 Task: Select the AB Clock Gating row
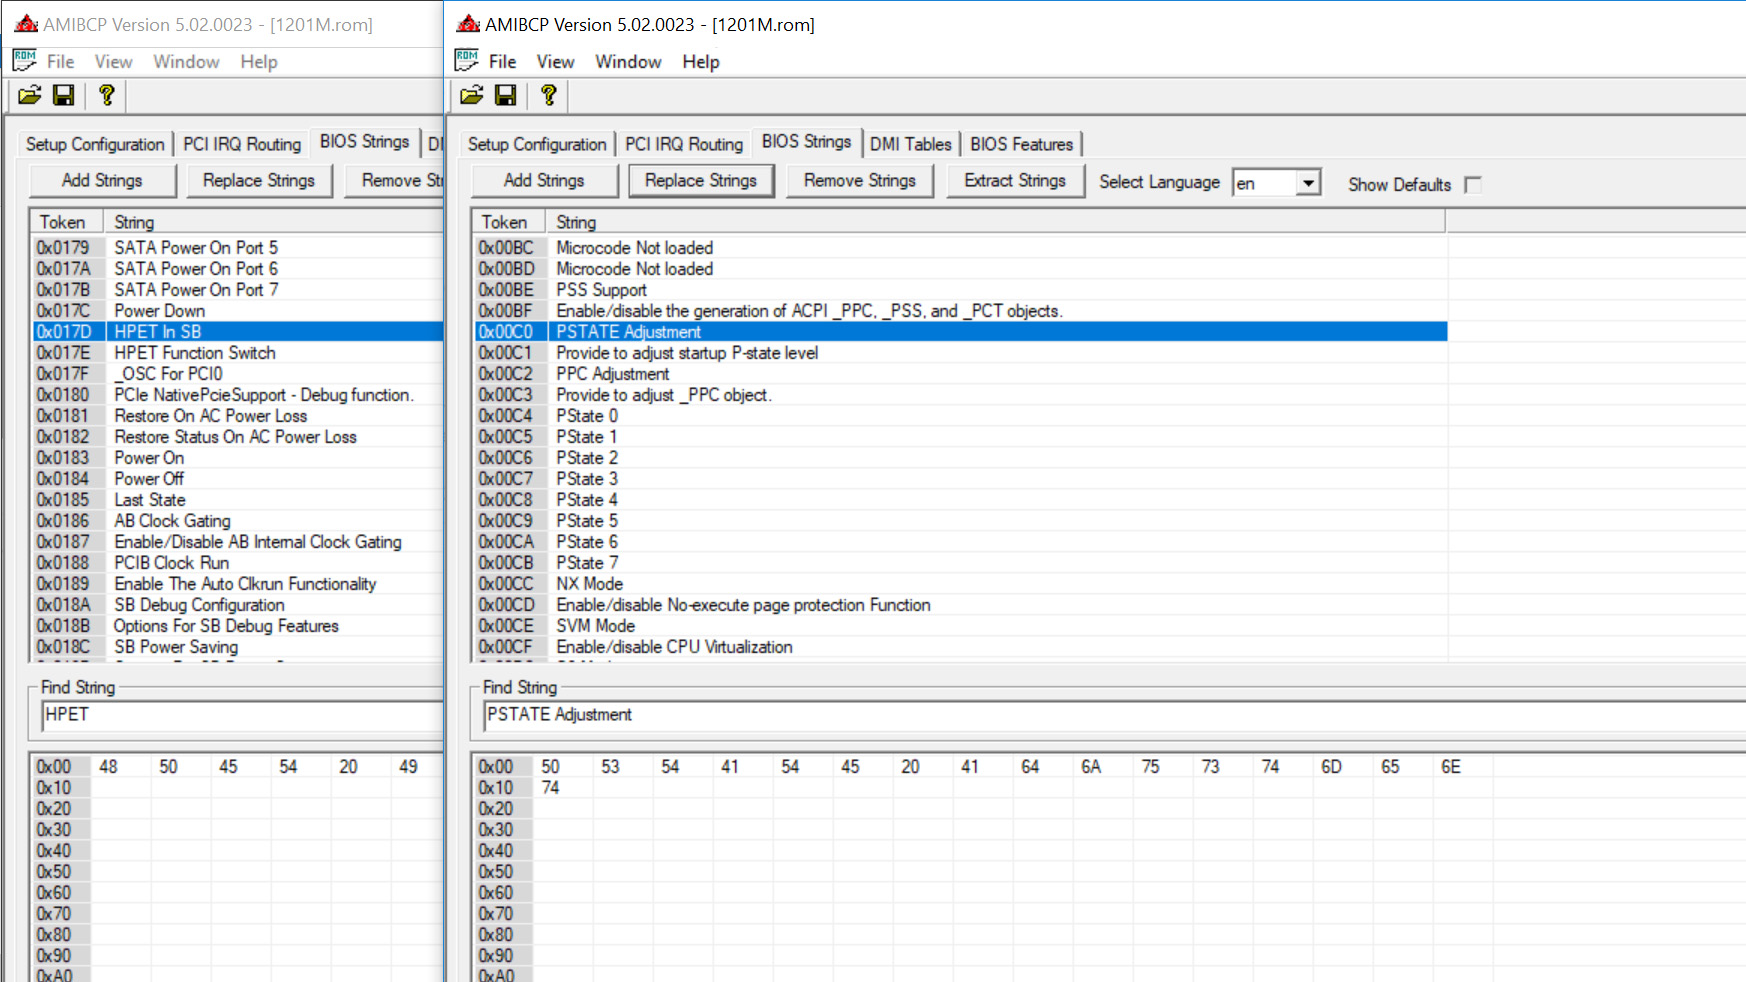tap(238, 521)
